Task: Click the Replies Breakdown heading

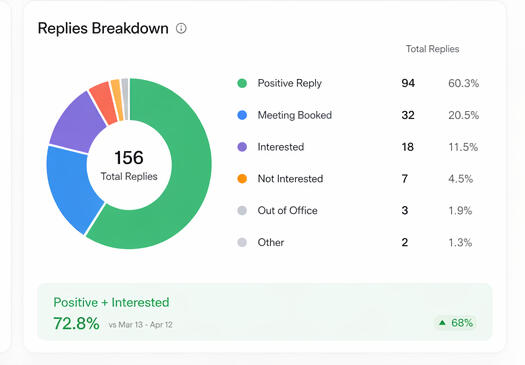Action: point(103,28)
